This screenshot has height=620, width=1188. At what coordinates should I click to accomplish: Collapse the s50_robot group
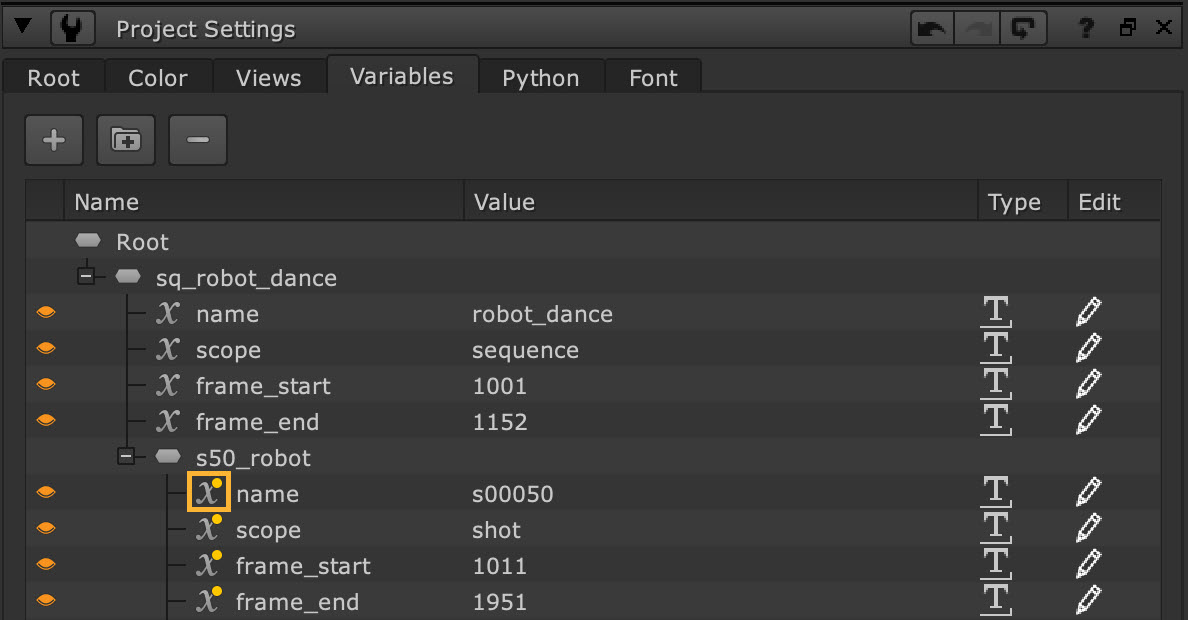click(x=126, y=457)
